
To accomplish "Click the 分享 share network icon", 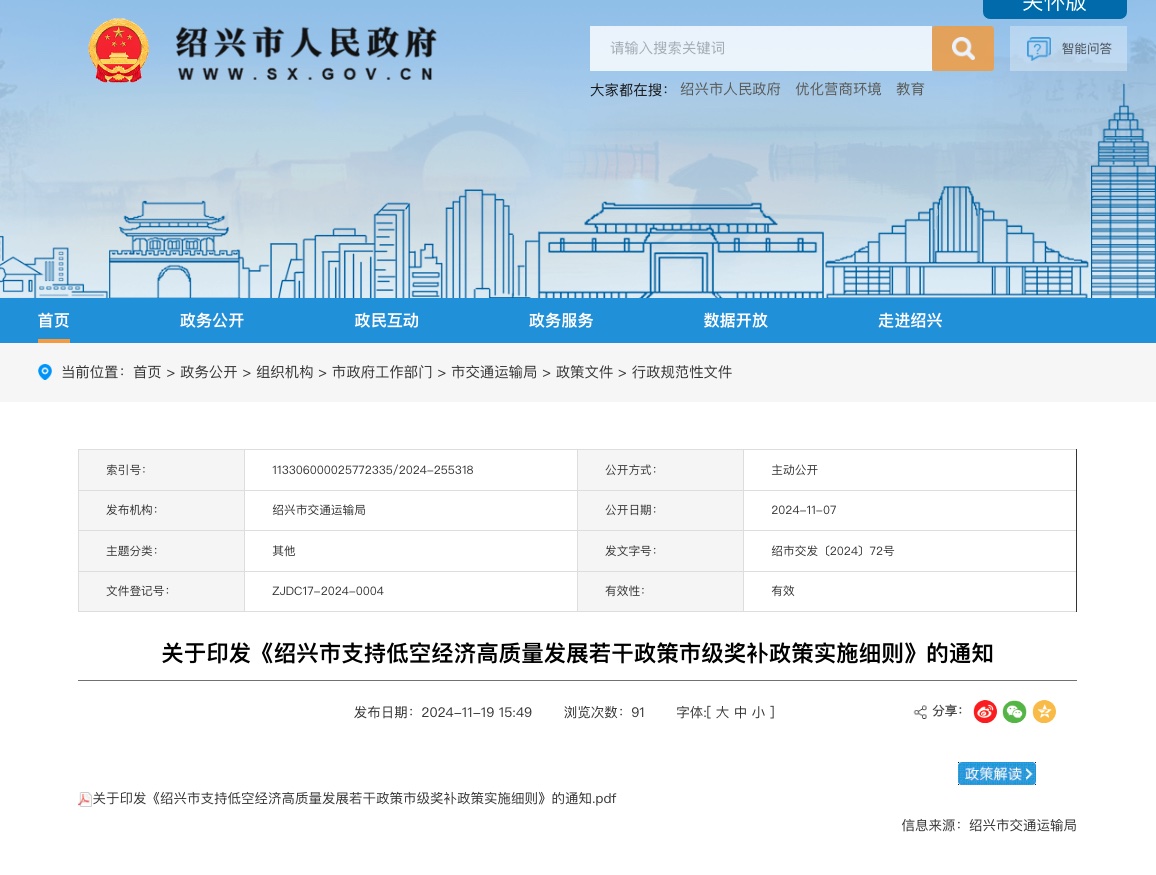I will pos(919,712).
